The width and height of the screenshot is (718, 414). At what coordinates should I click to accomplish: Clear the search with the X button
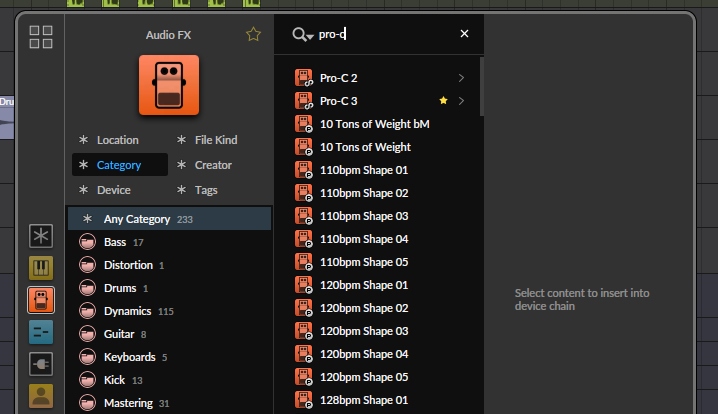pyautogui.click(x=464, y=34)
